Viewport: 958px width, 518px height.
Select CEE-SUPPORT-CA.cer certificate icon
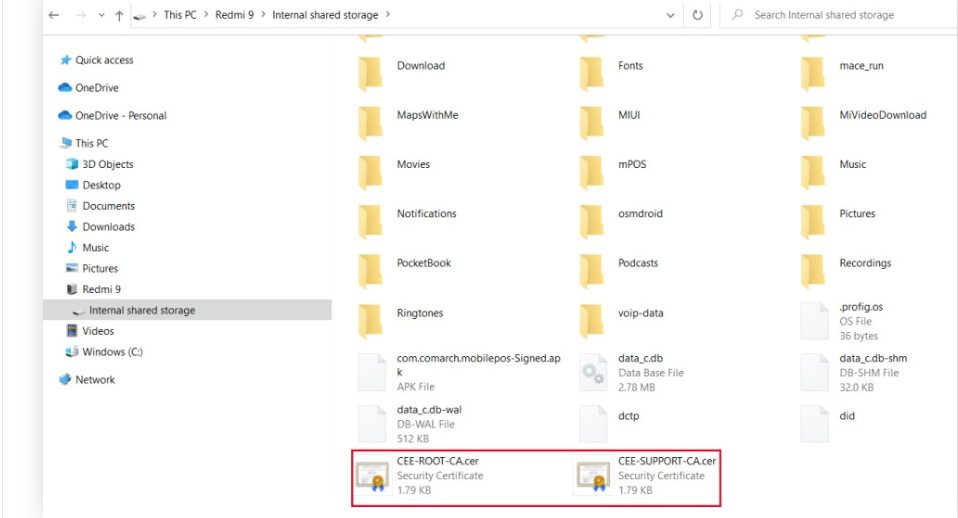click(x=594, y=476)
